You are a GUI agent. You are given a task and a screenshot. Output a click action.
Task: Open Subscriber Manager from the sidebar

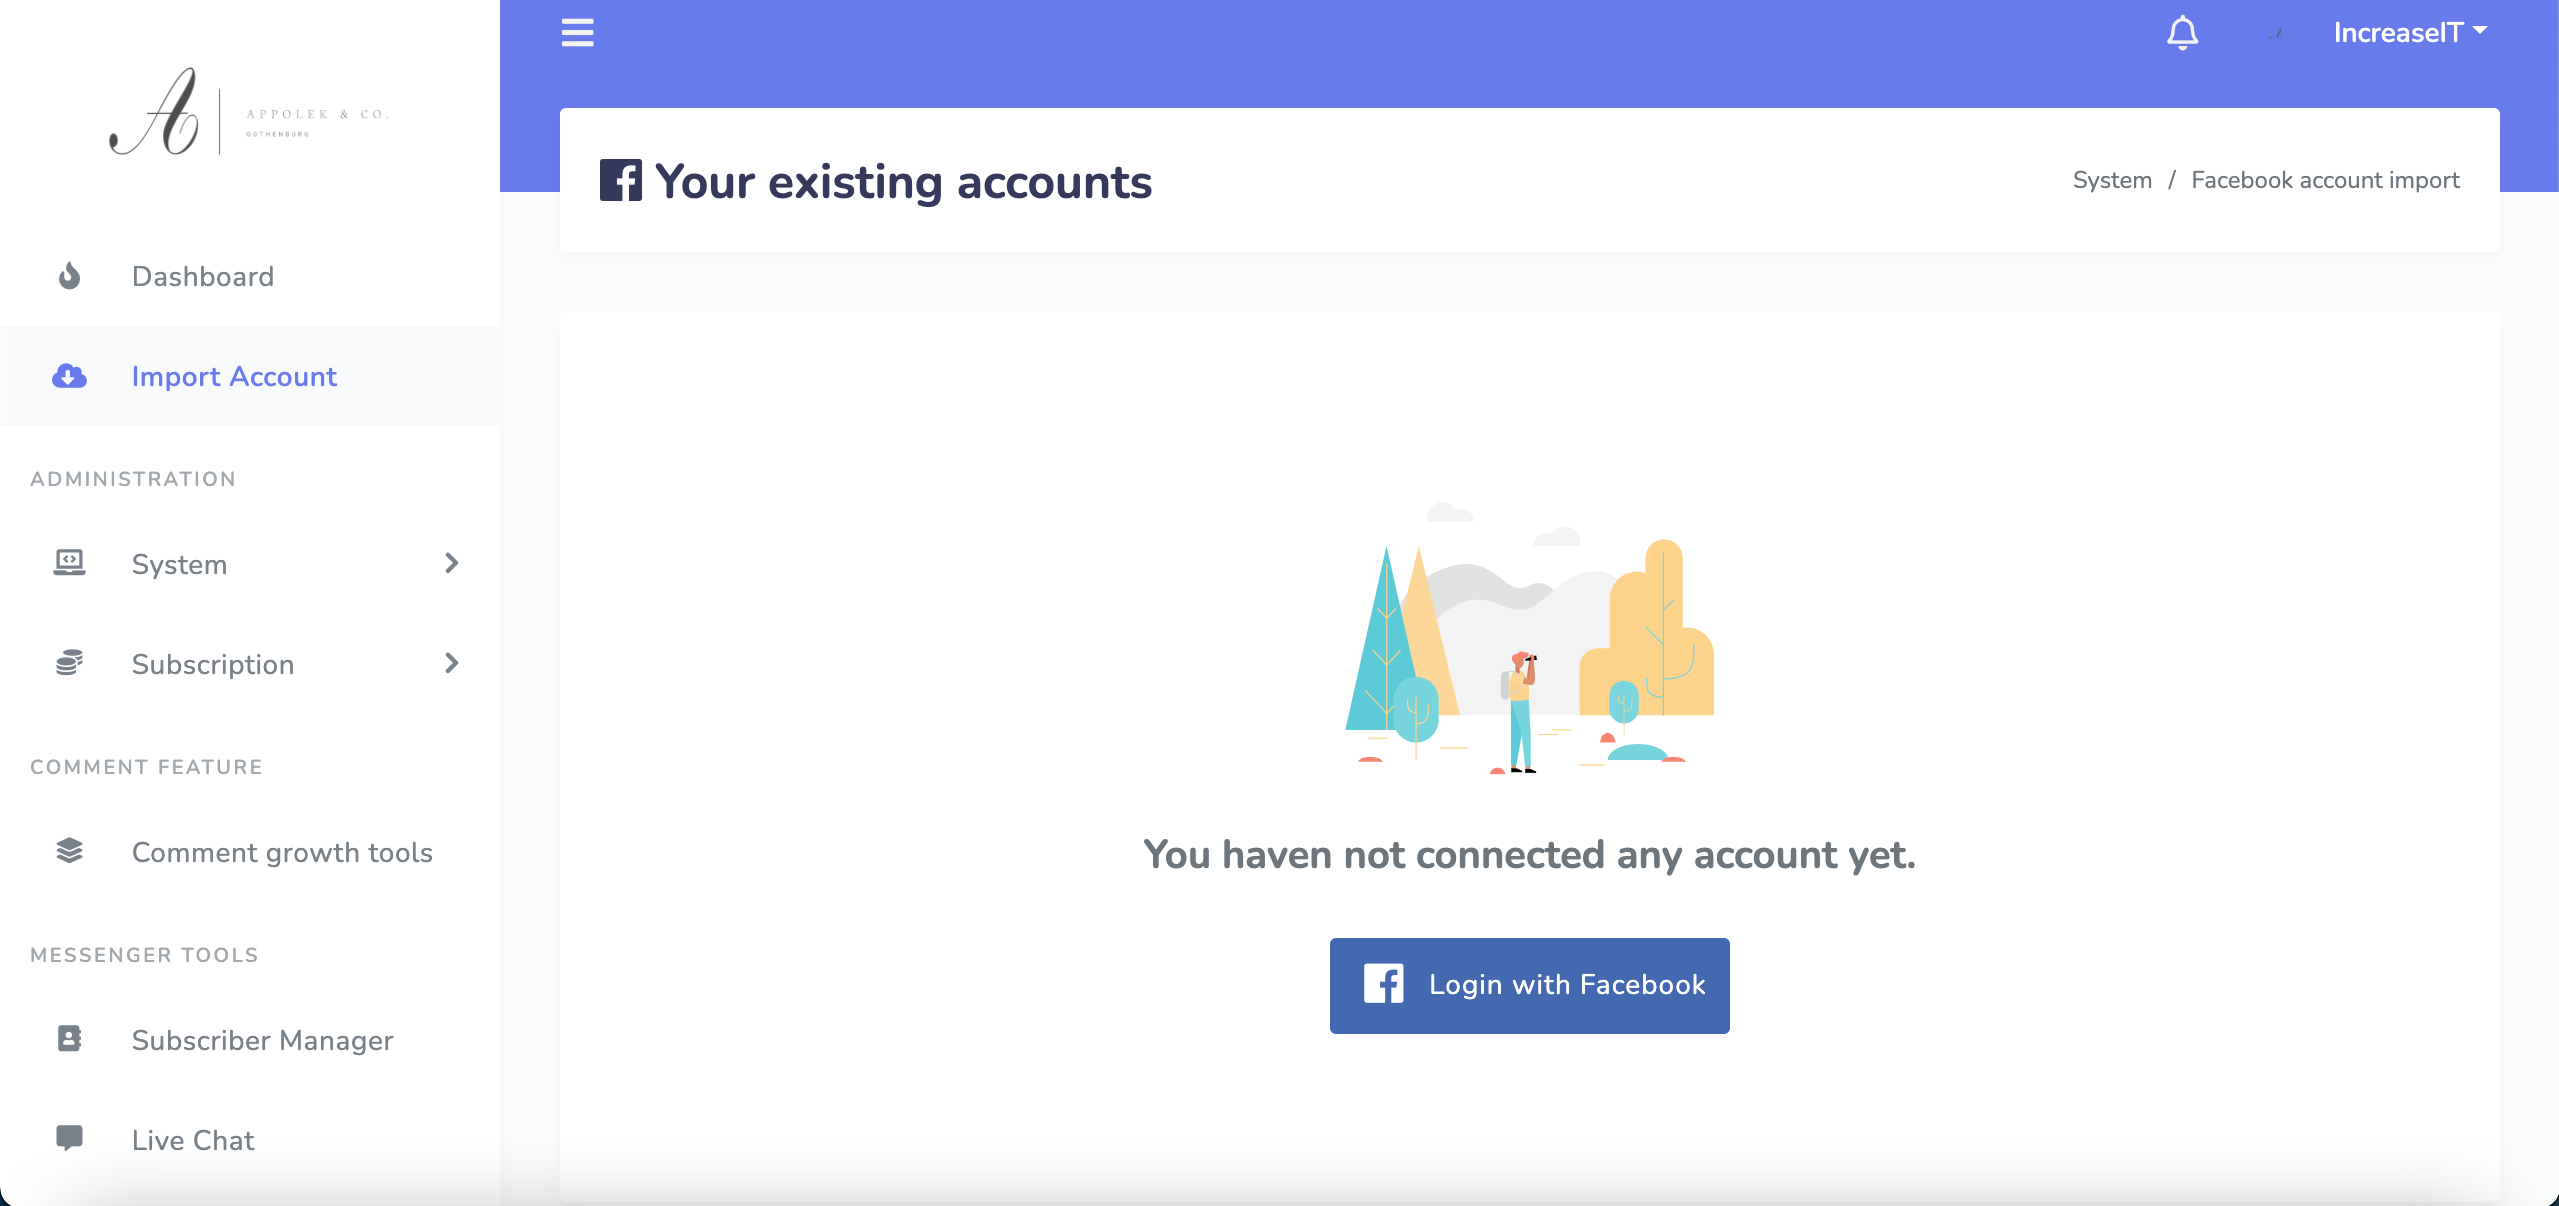pos(262,1040)
